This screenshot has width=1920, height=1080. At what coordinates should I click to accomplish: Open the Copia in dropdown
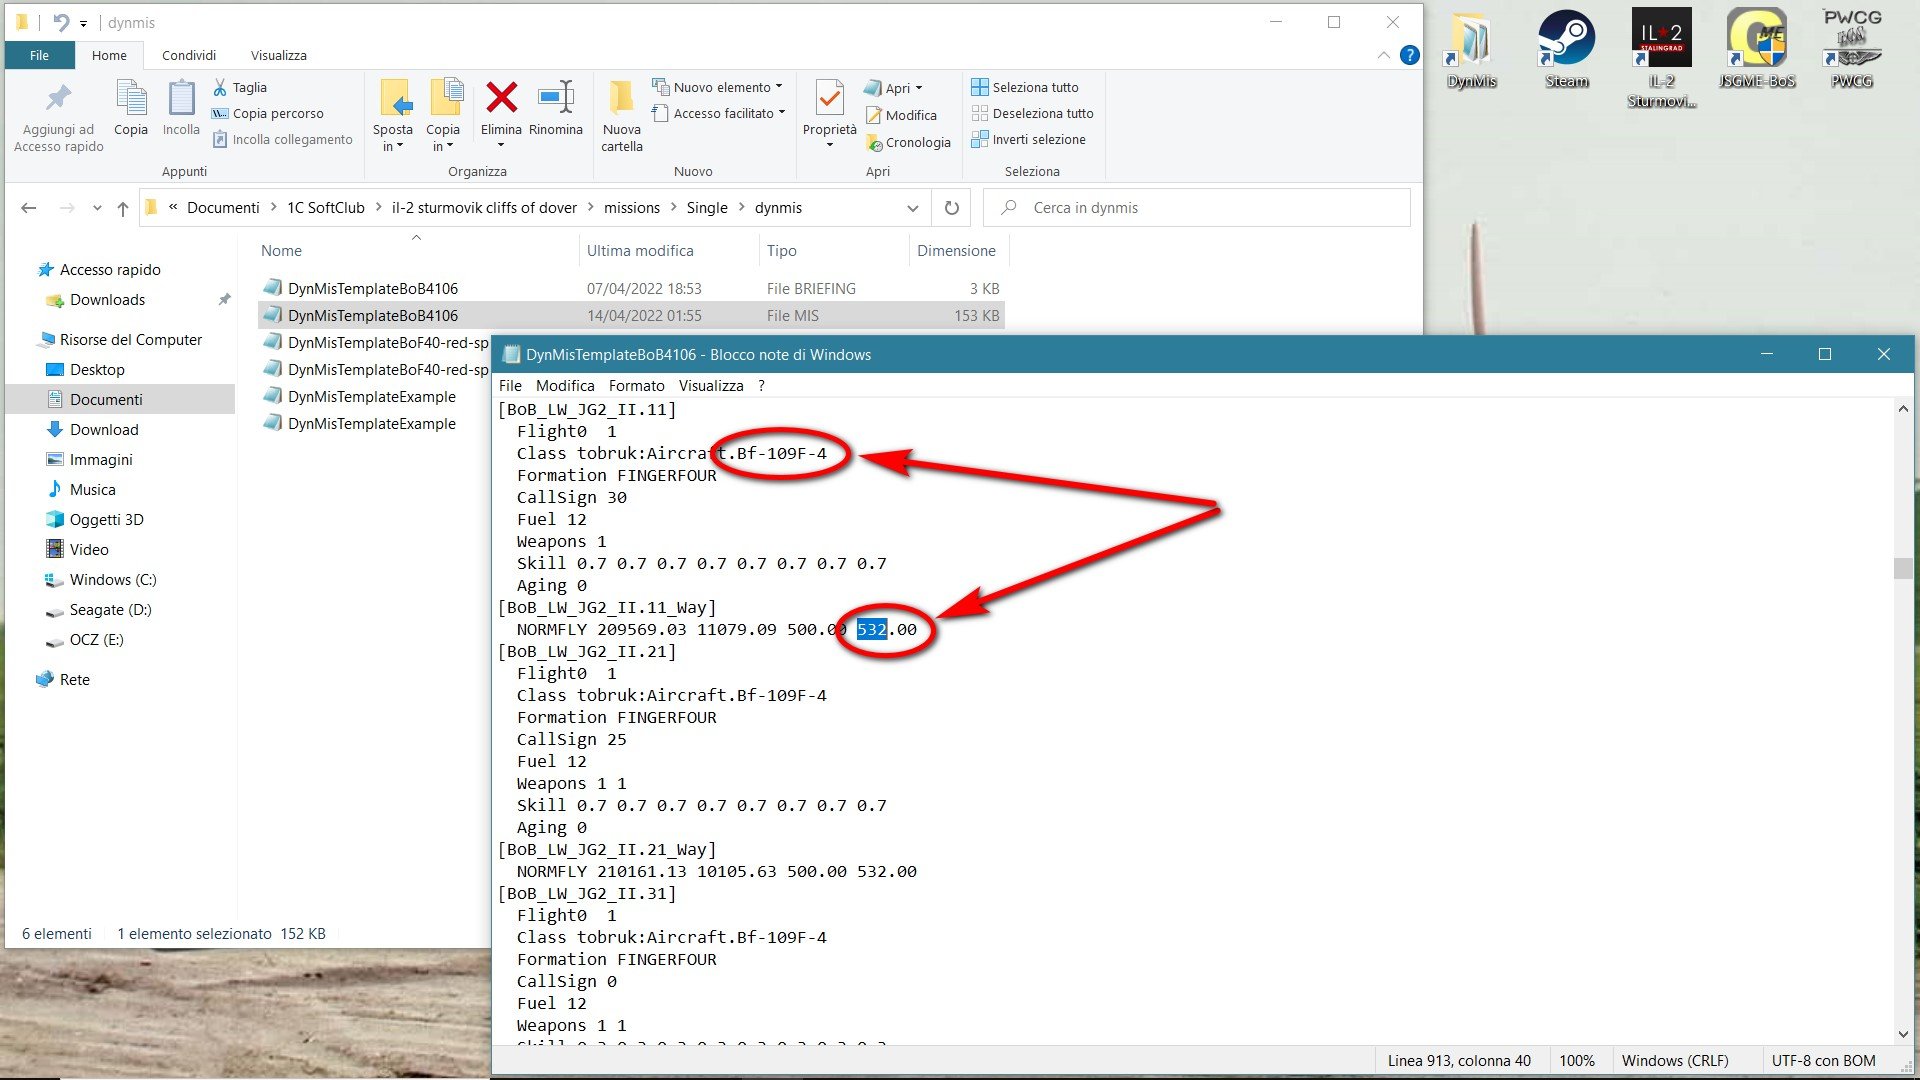443,137
